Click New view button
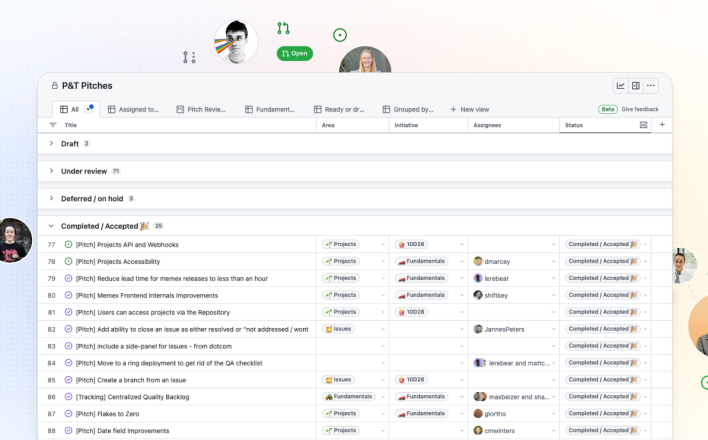This screenshot has width=708, height=440. [470, 109]
